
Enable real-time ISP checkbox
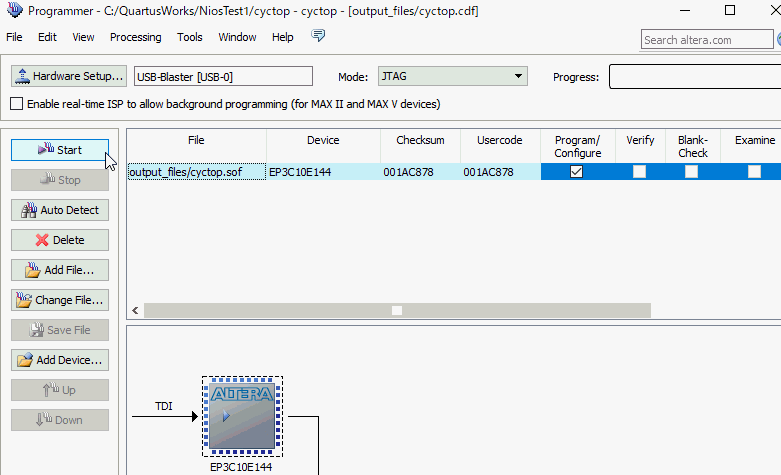(16, 104)
